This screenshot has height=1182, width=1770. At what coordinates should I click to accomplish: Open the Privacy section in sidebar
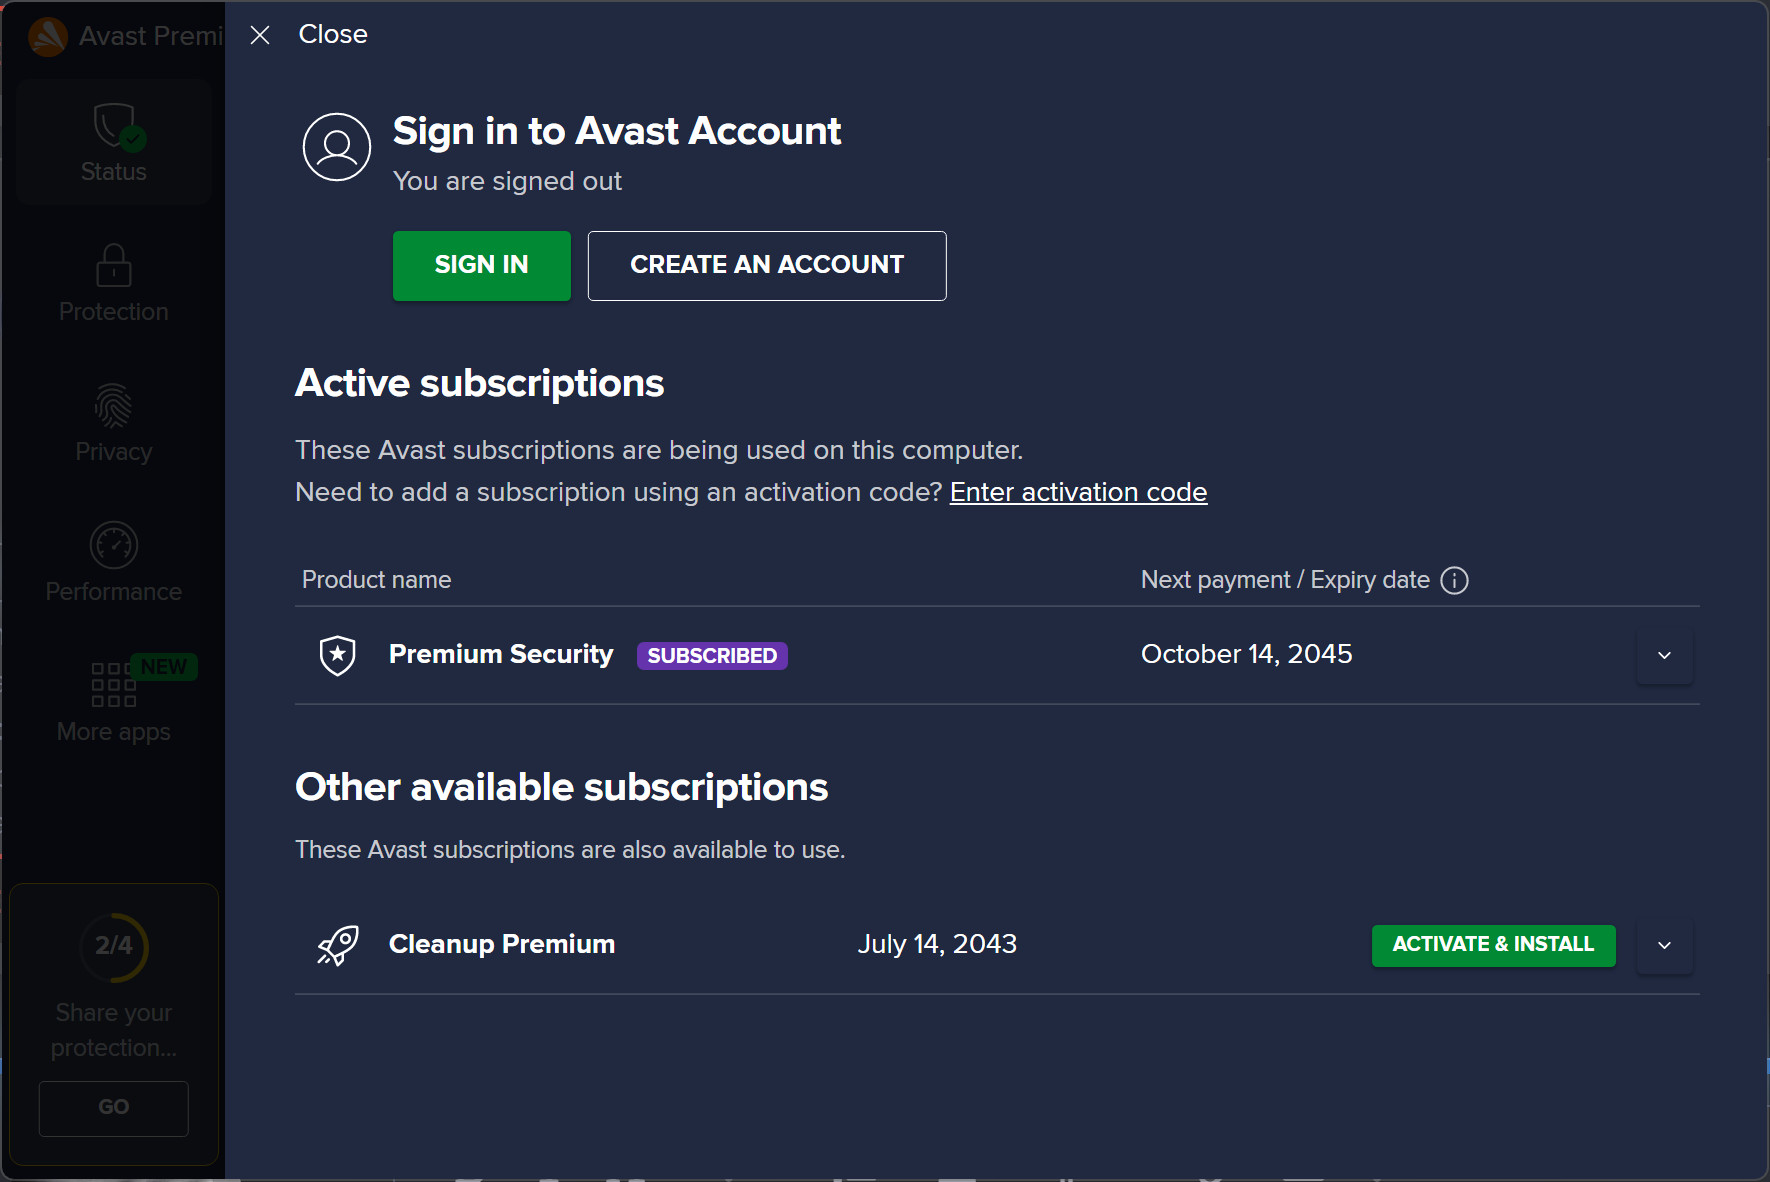point(114,423)
